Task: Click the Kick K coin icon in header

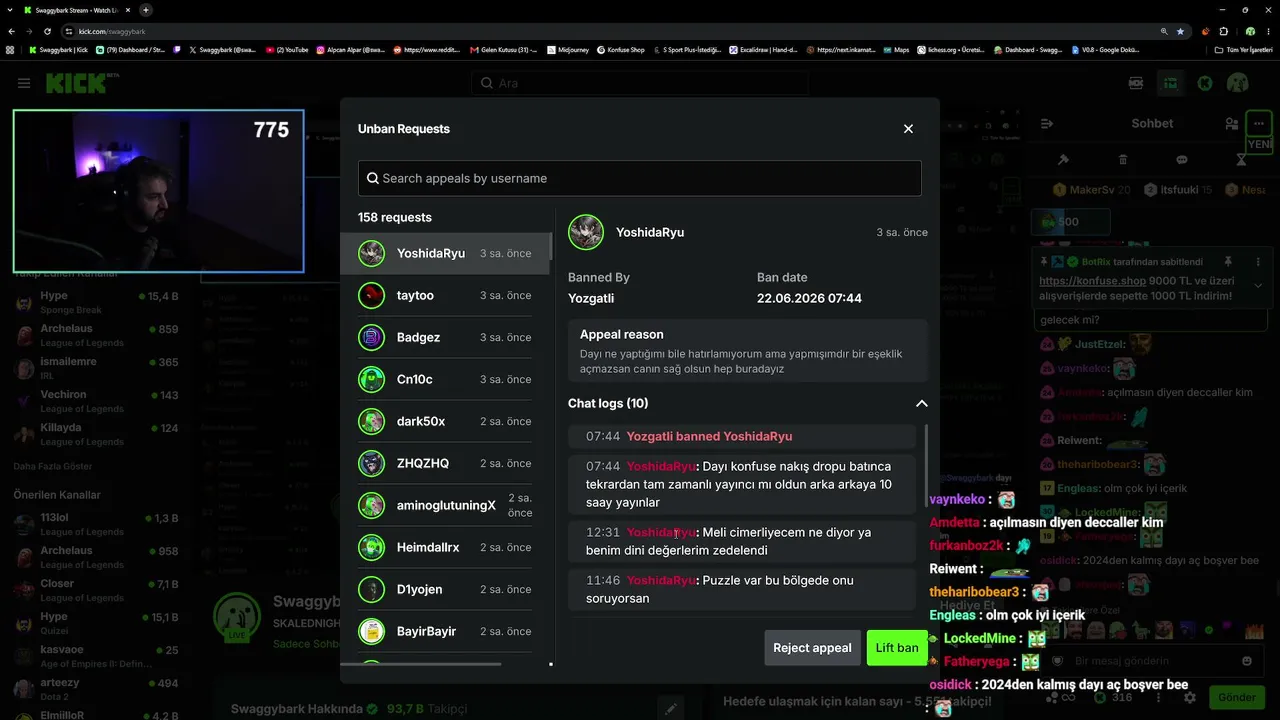Action: pyautogui.click(x=1205, y=83)
